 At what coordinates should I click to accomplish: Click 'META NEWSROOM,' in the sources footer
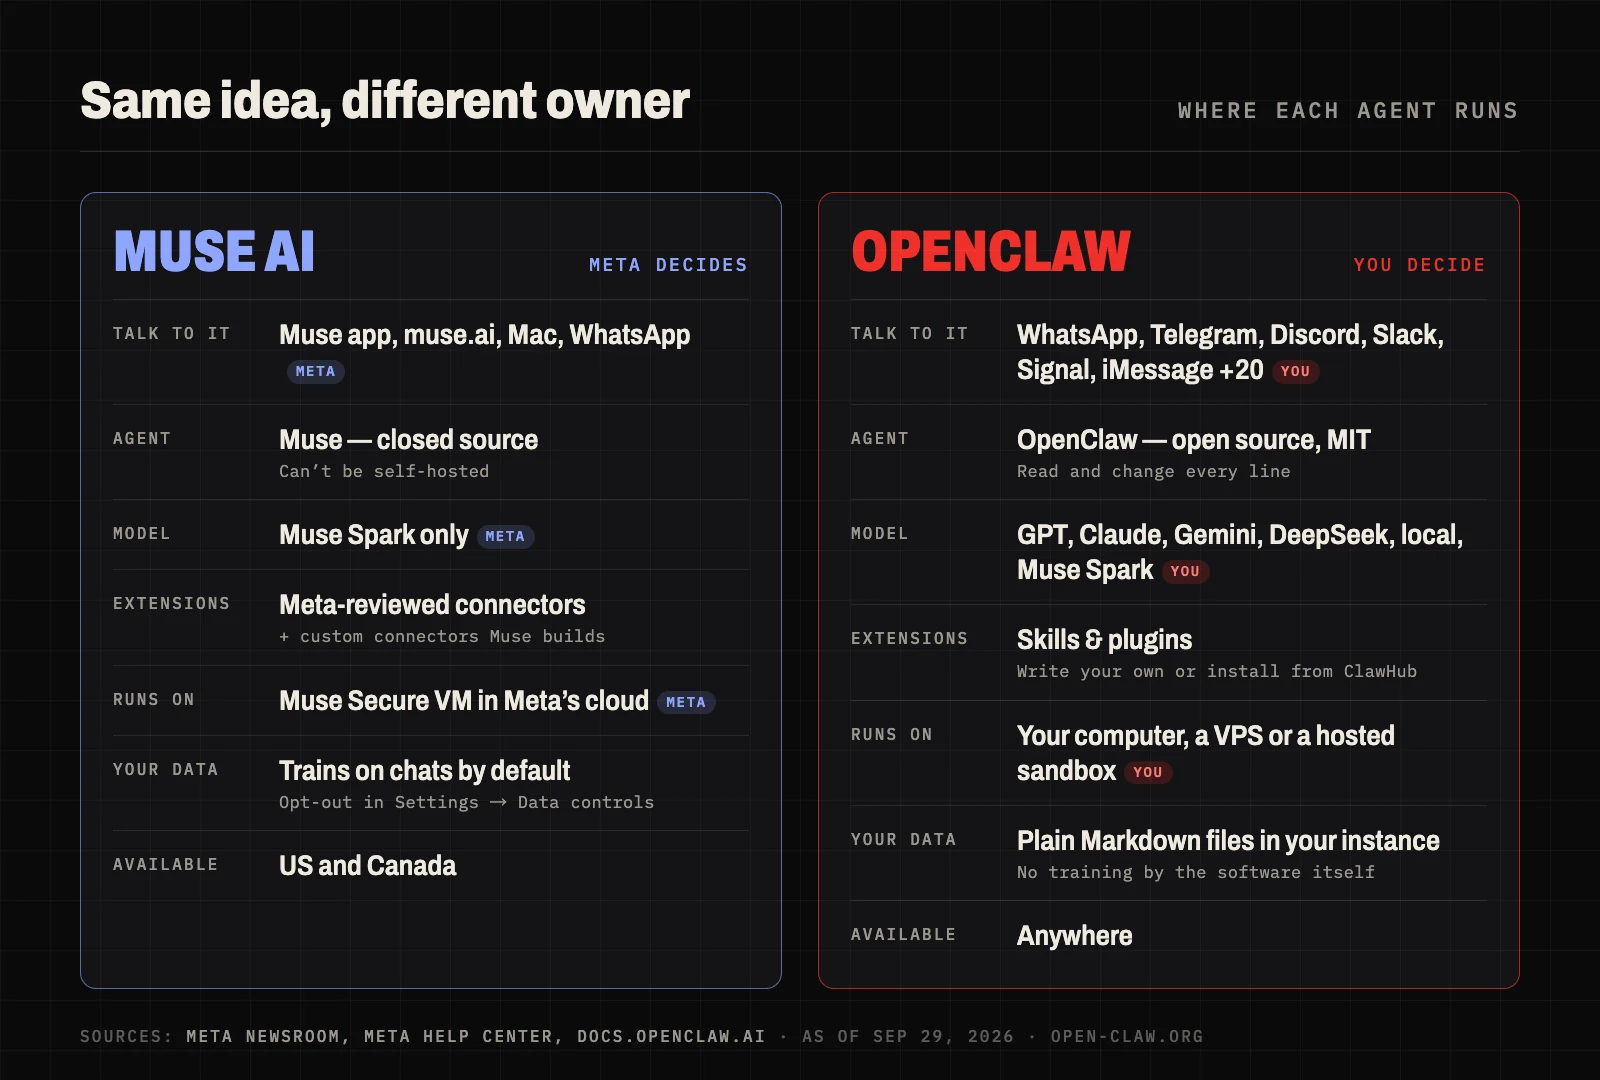268,1037
